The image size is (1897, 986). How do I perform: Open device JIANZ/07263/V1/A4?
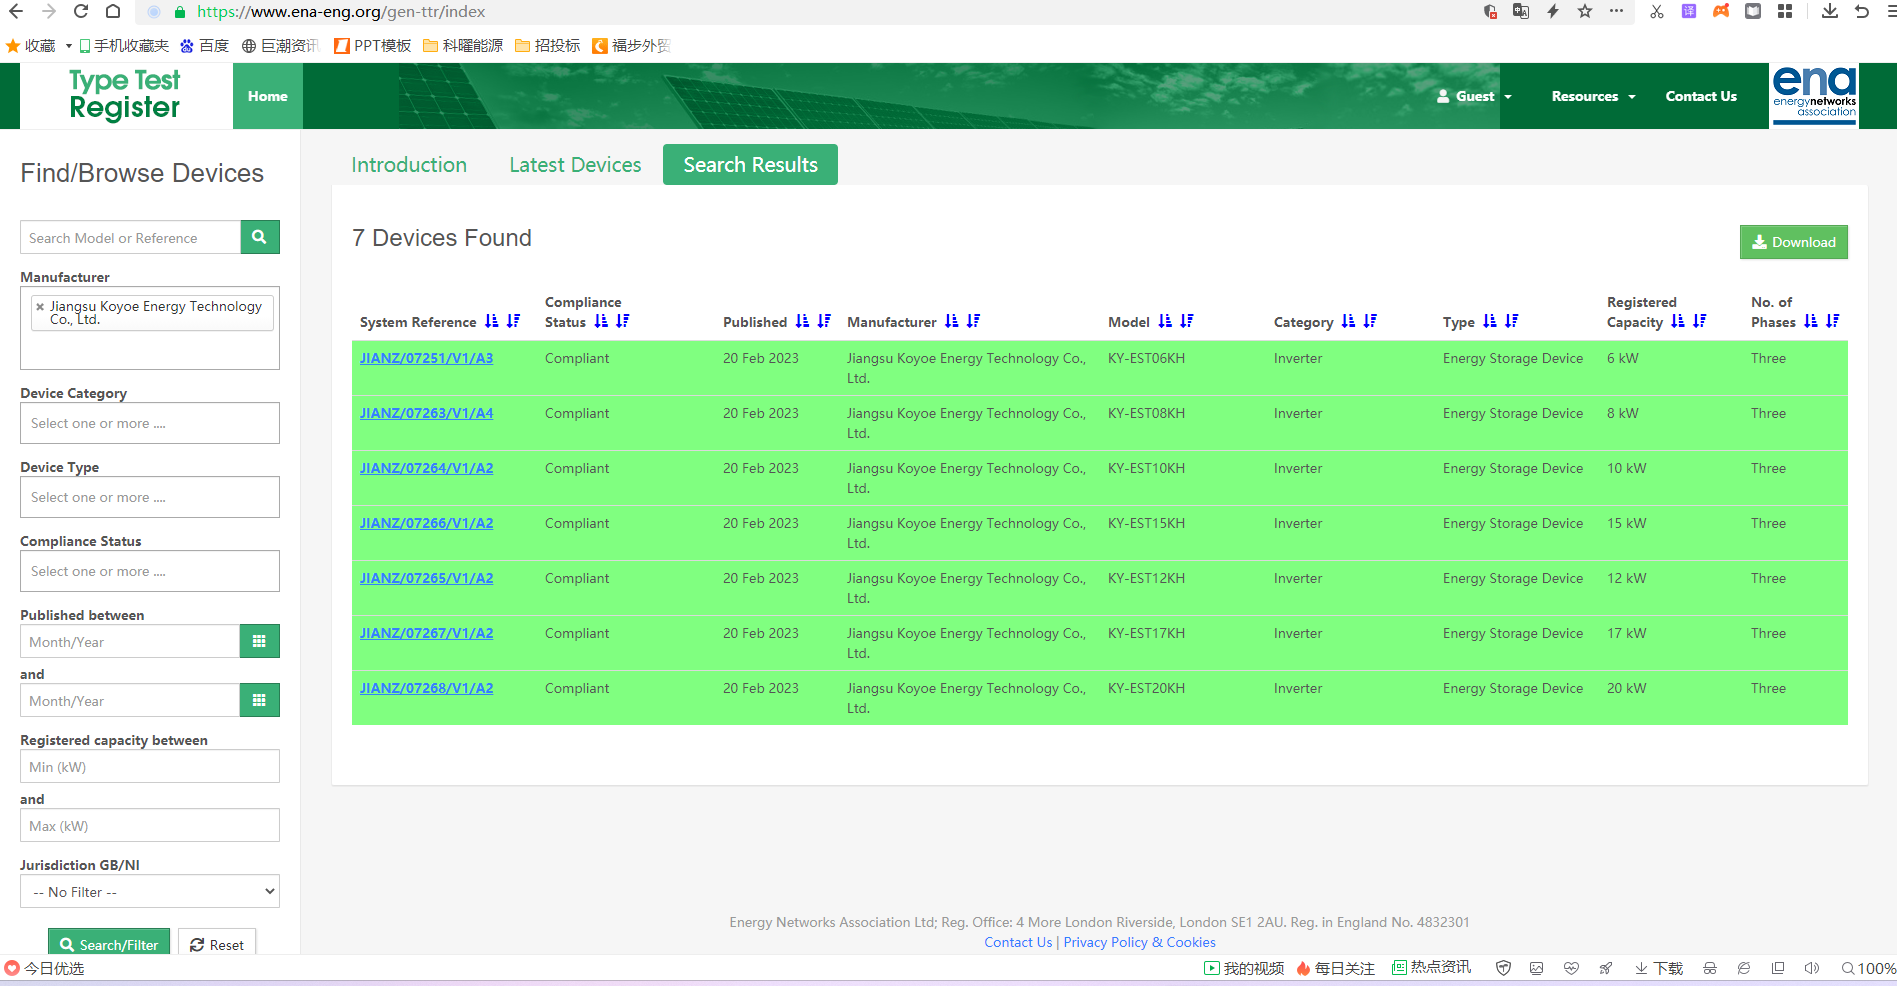[x=426, y=413]
